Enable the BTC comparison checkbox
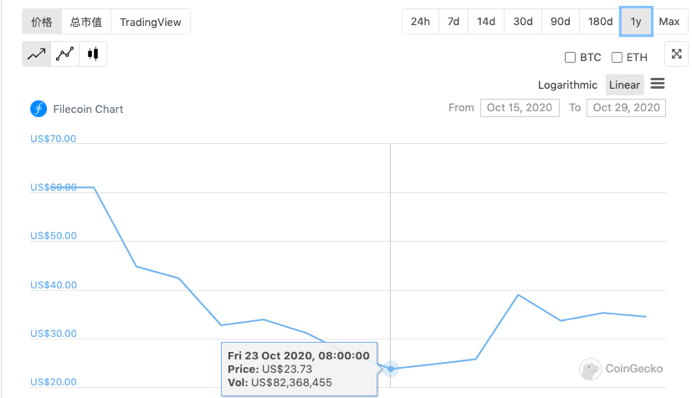692x398 pixels. [x=570, y=57]
